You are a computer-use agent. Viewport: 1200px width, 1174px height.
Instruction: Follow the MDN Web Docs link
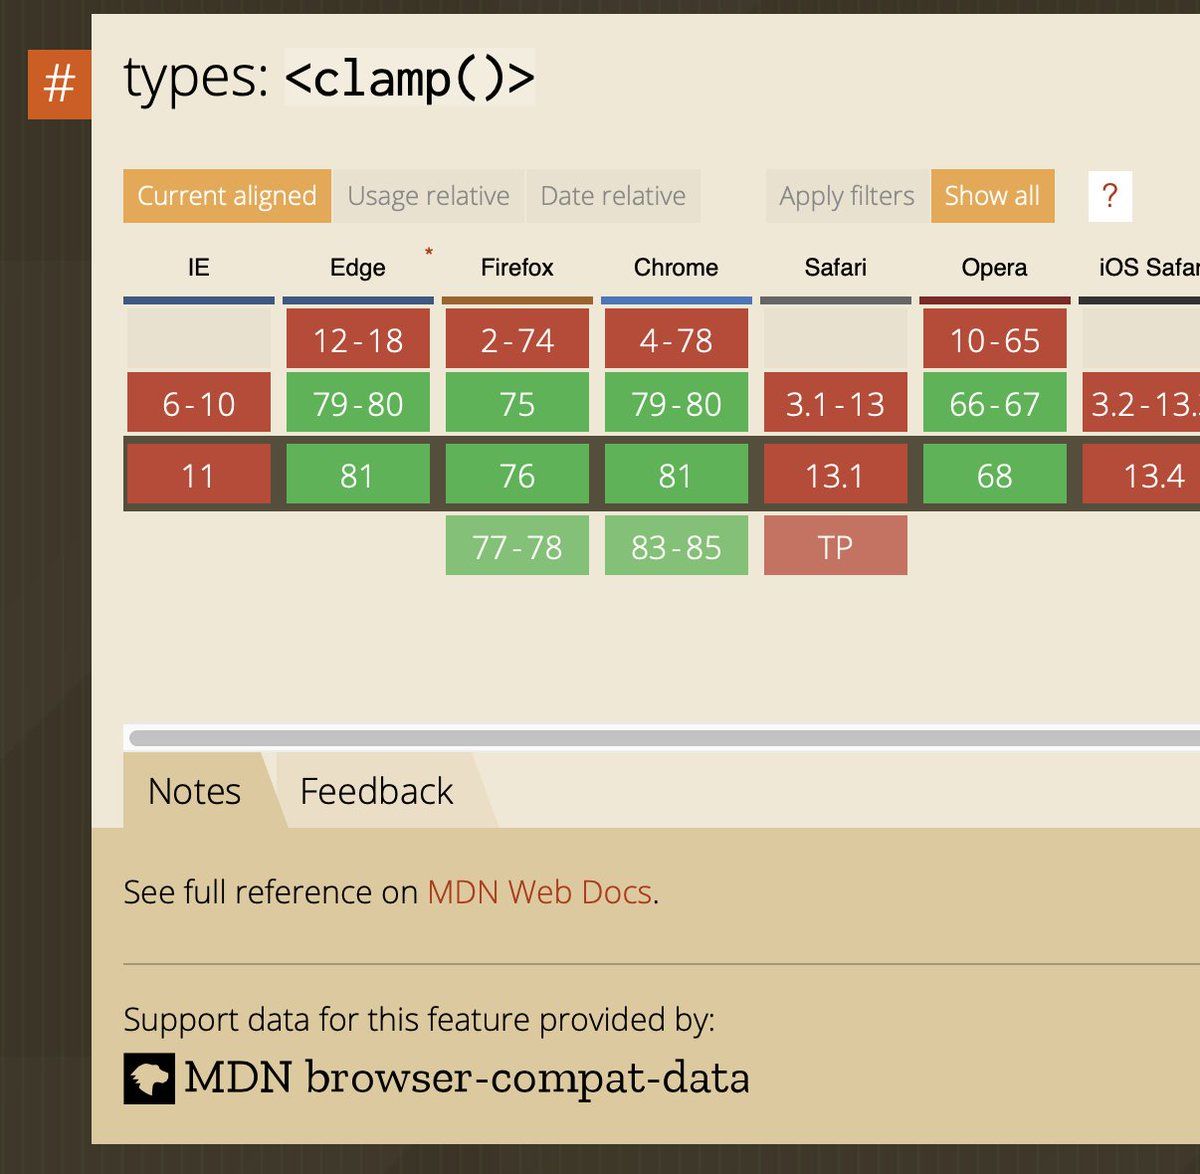(x=540, y=892)
